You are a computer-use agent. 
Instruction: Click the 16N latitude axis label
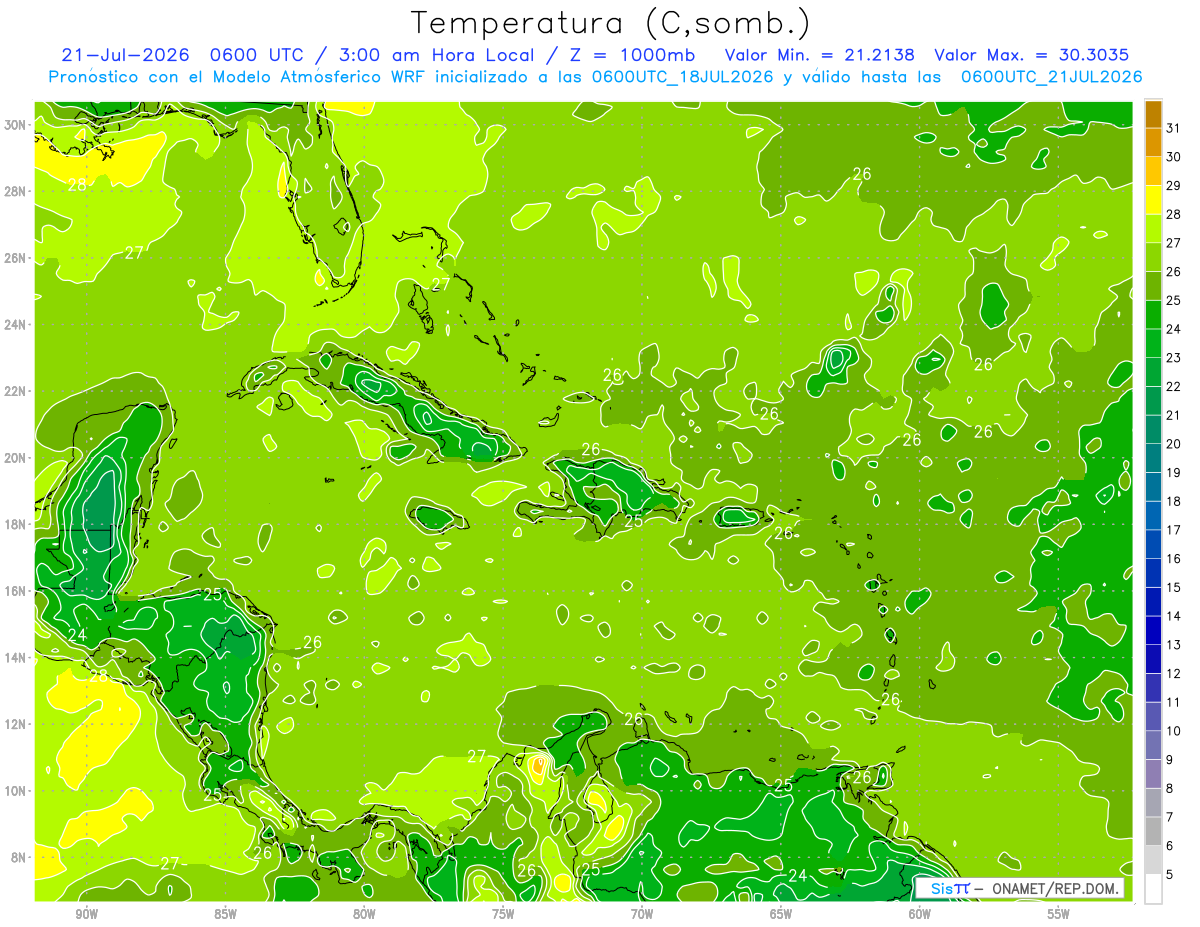tap(16, 591)
